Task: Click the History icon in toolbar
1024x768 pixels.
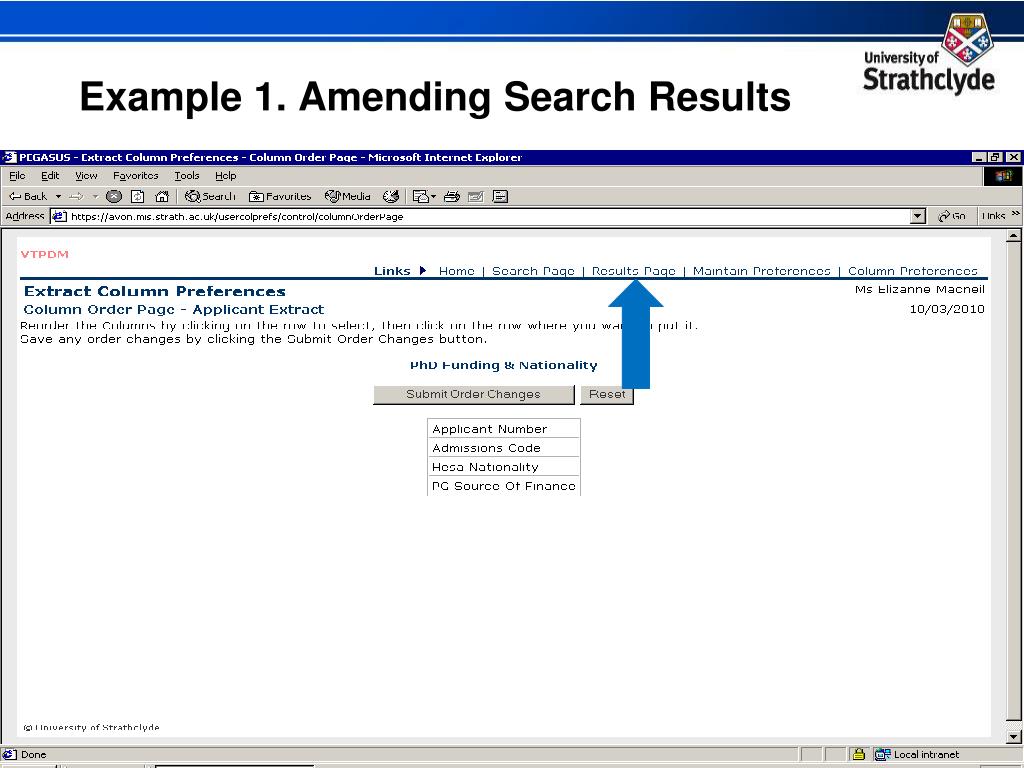Action: point(391,196)
